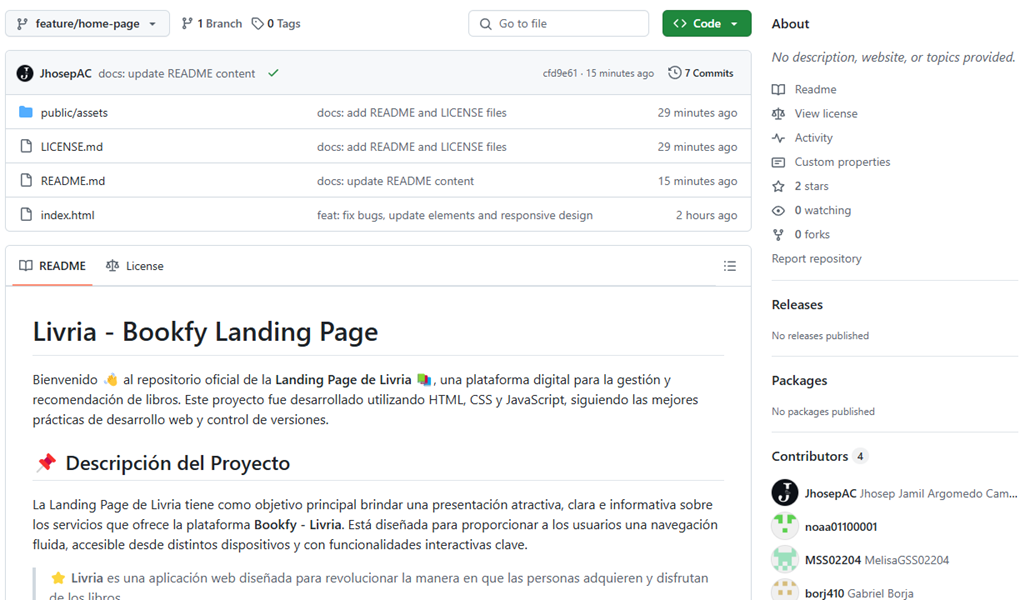Screen dimensions: 1035x600
Task: Click the license scale icon in About
Action: (x=779, y=114)
